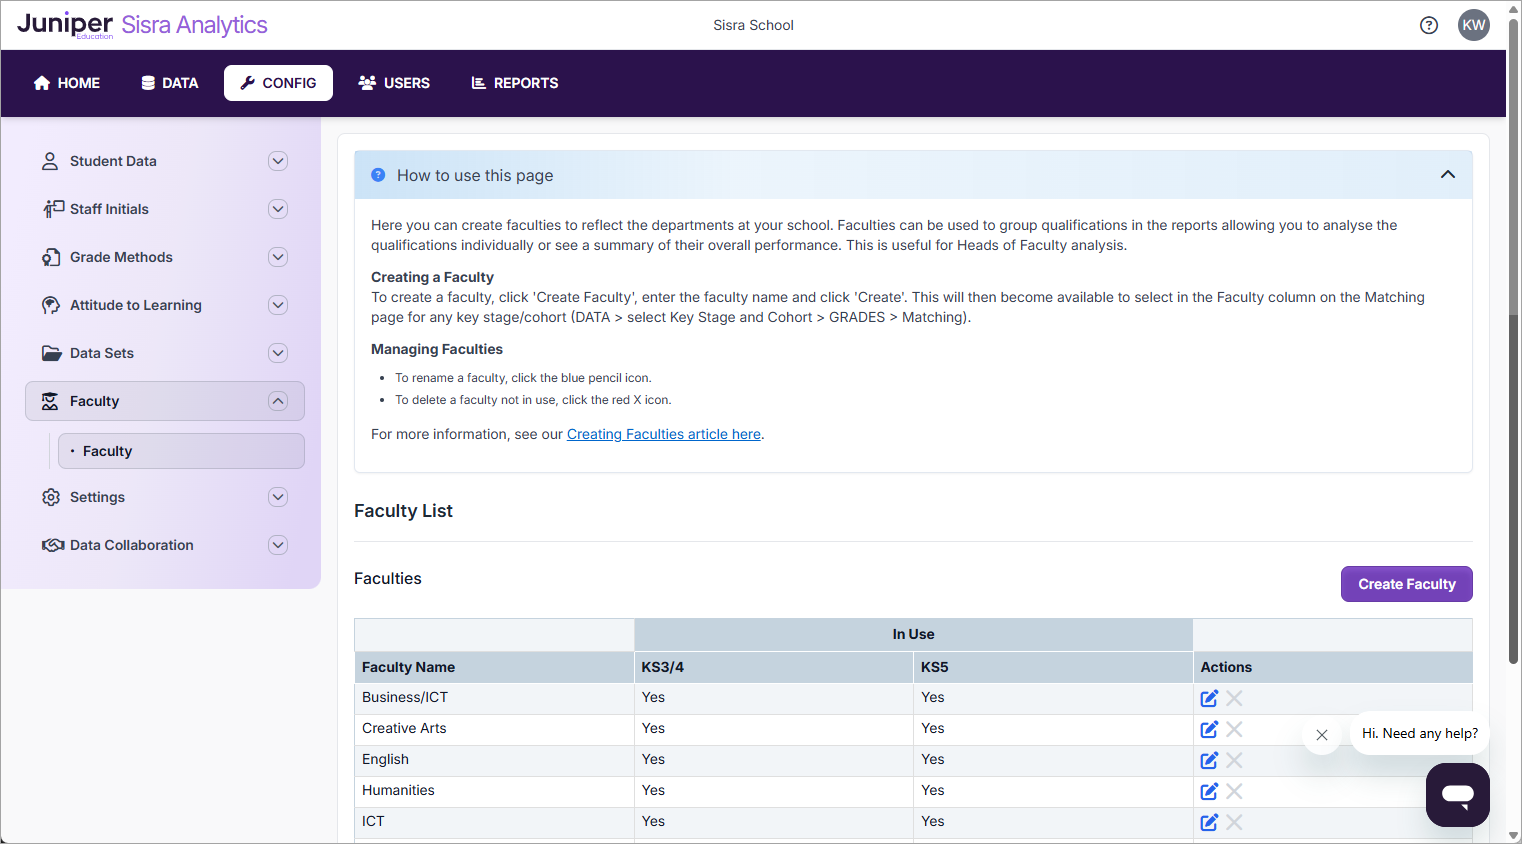The image size is (1522, 844).
Task: Switch to the REPORTS tab
Action: coord(515,83)
